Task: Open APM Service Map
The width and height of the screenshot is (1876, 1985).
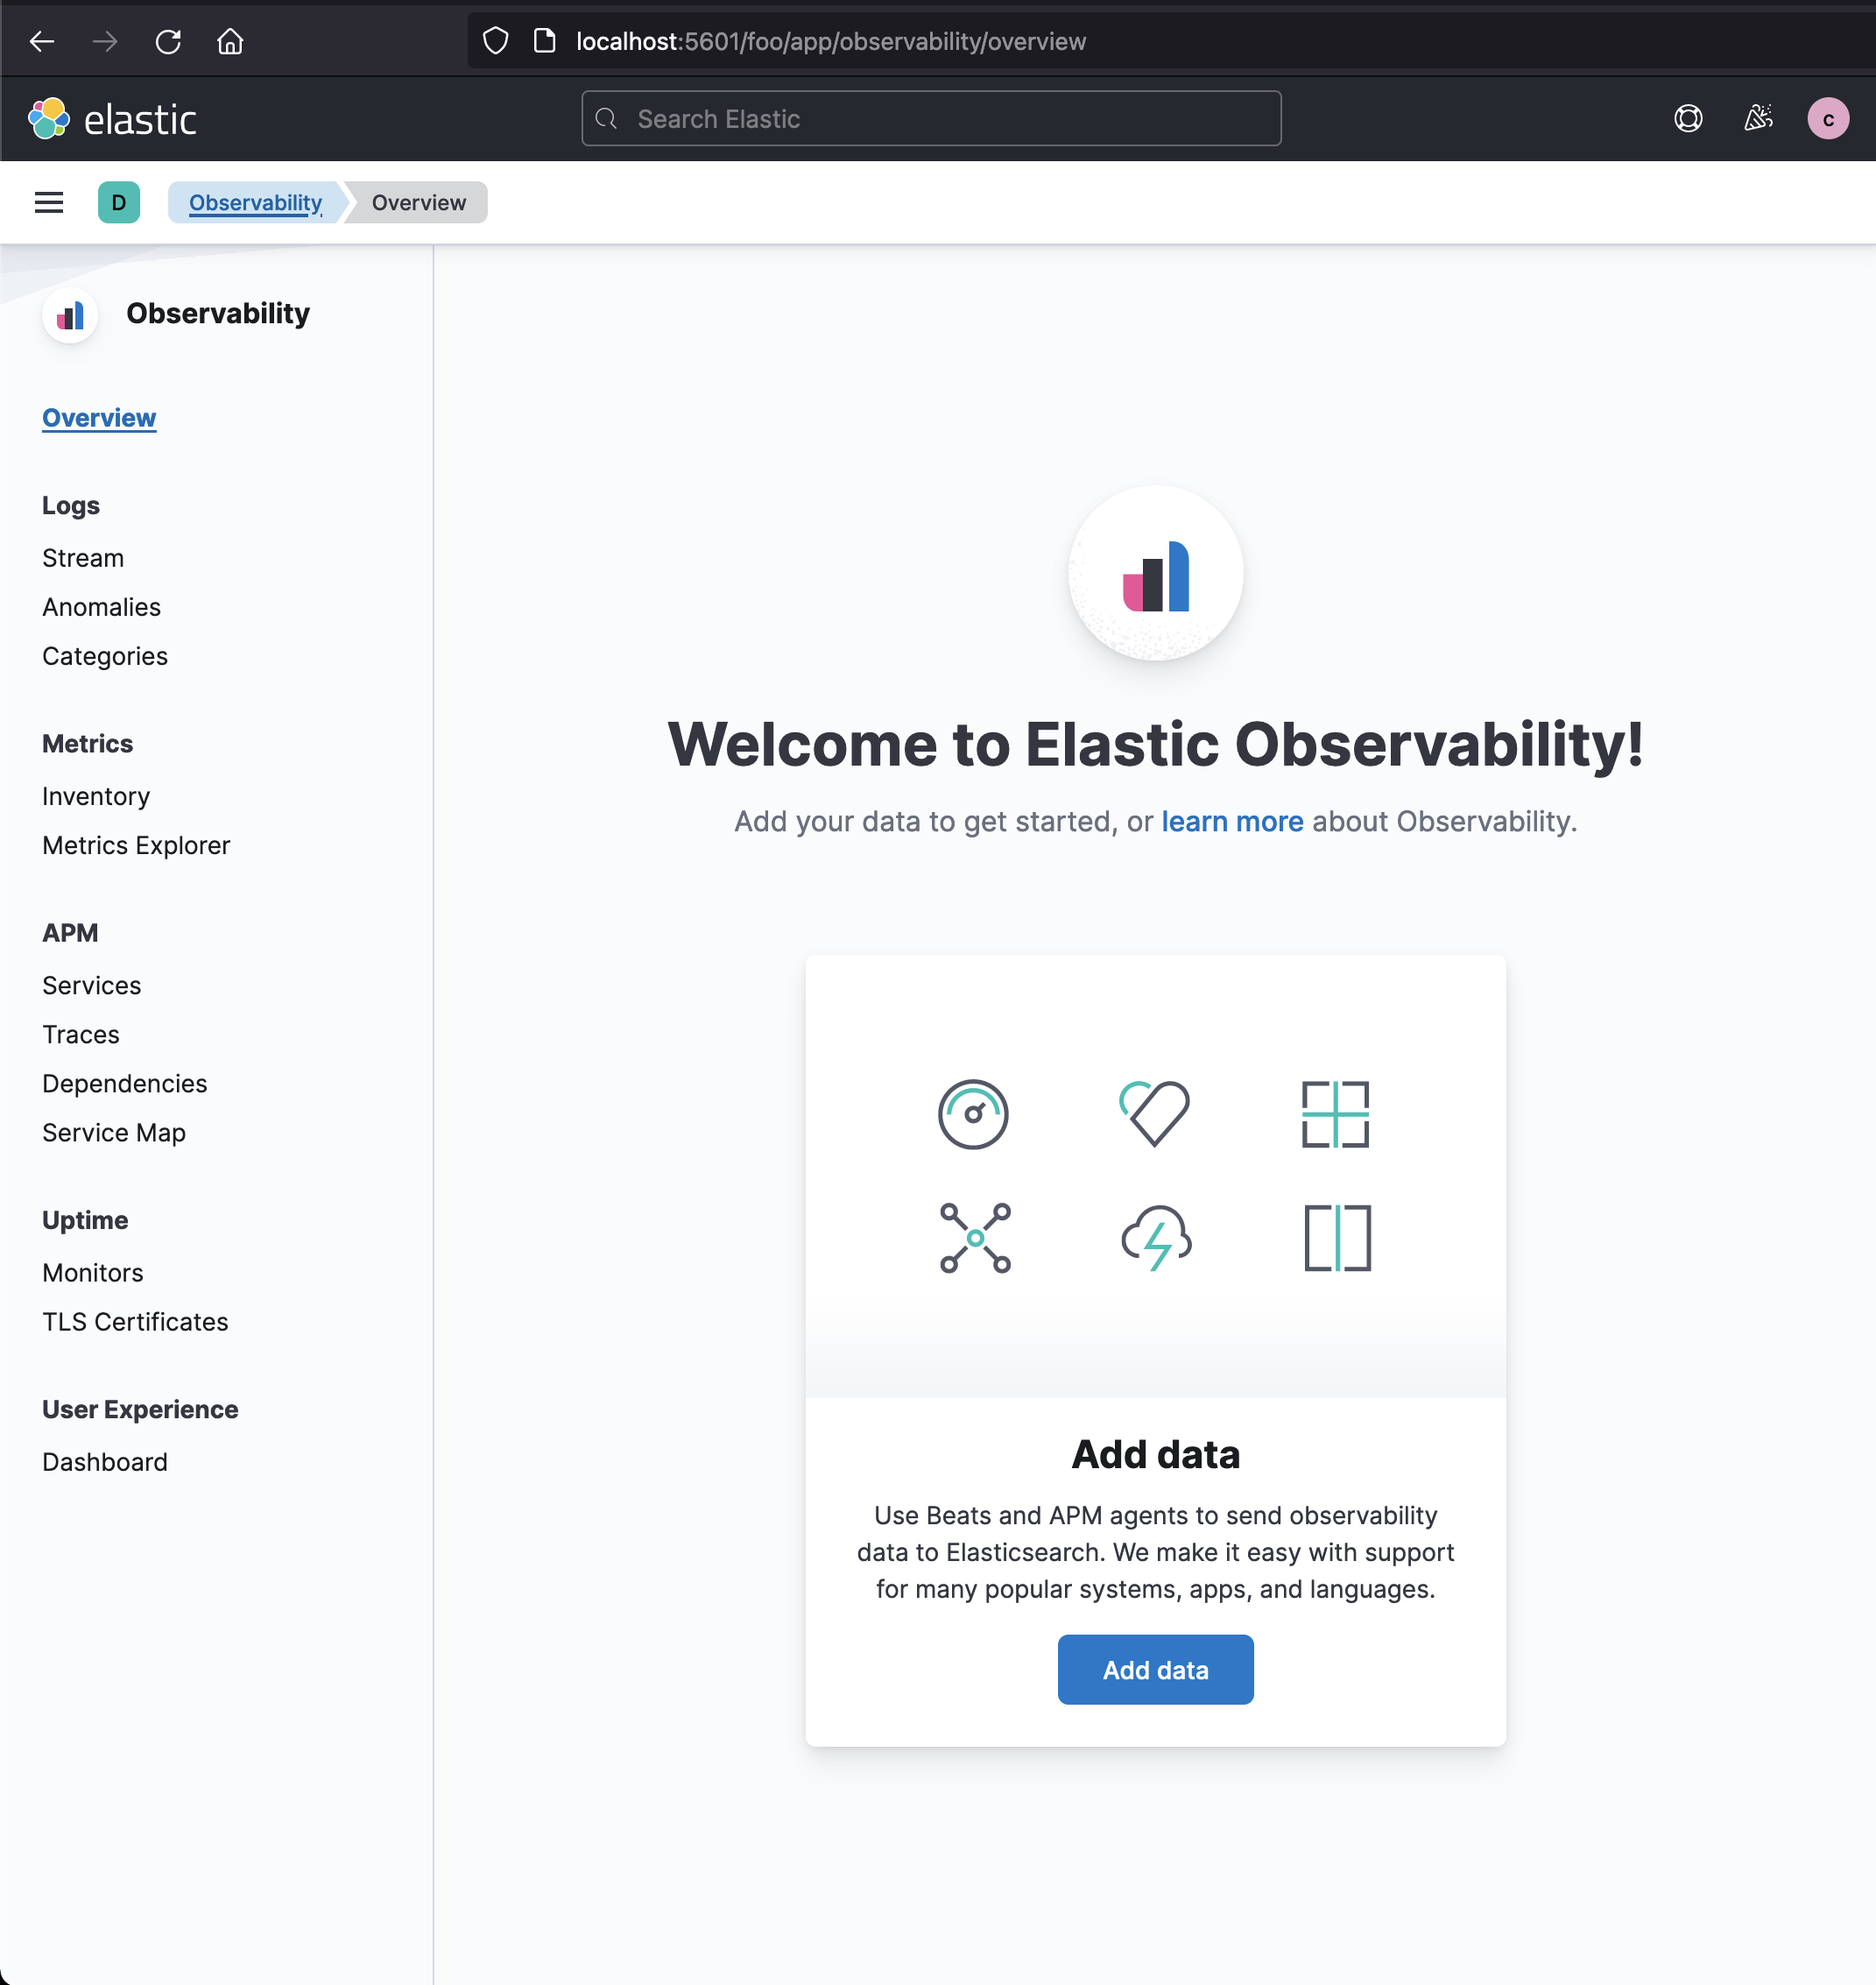Action: (114, 1132)
